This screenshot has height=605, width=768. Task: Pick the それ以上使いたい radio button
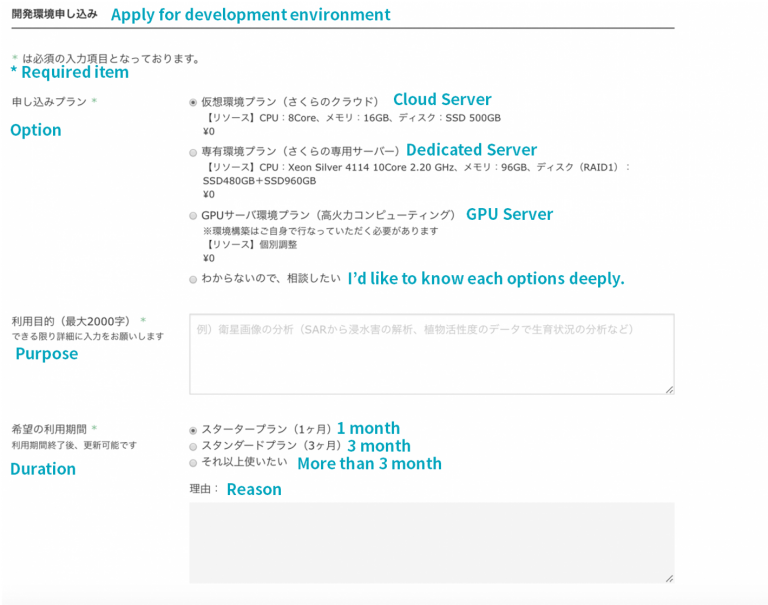coord(193,463)
